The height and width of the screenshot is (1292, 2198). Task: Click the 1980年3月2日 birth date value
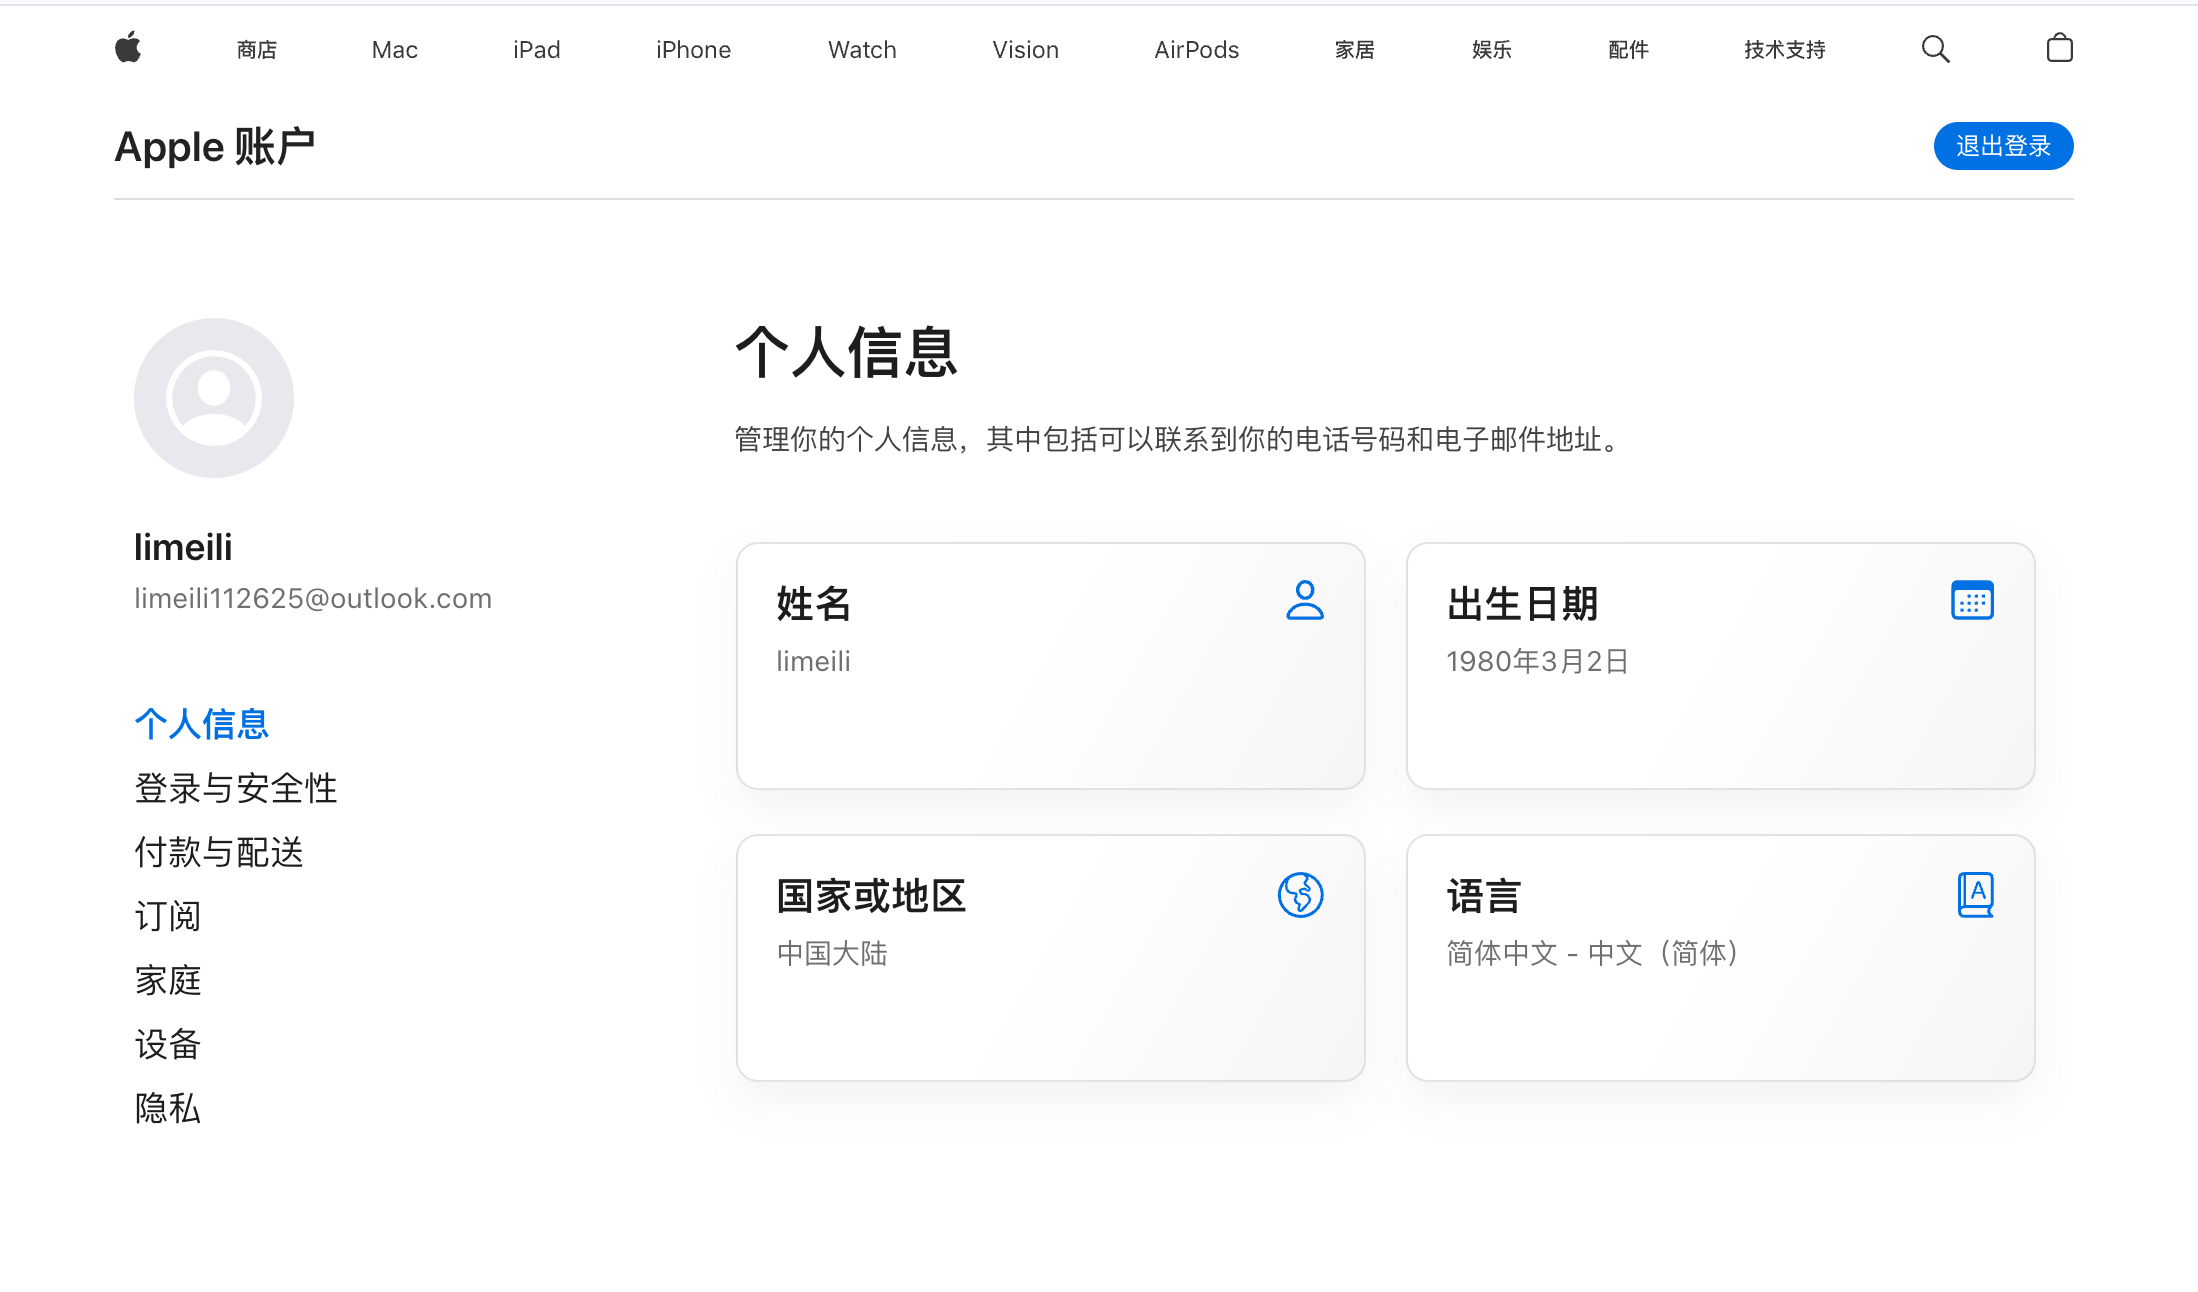1538,661
